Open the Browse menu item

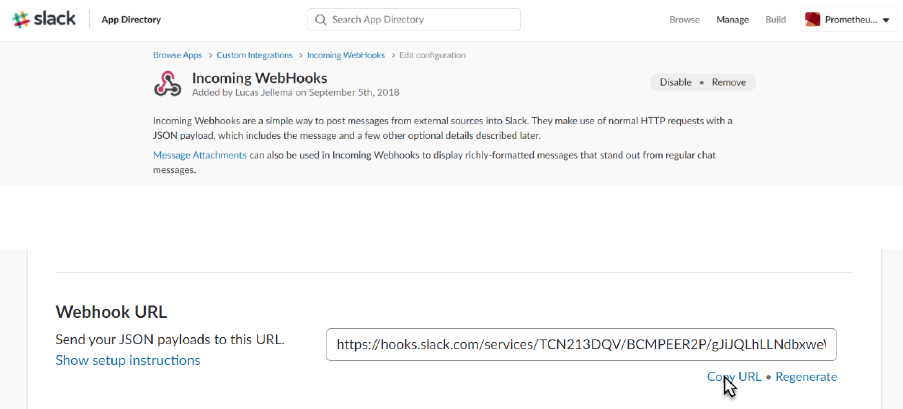(684, 20)
